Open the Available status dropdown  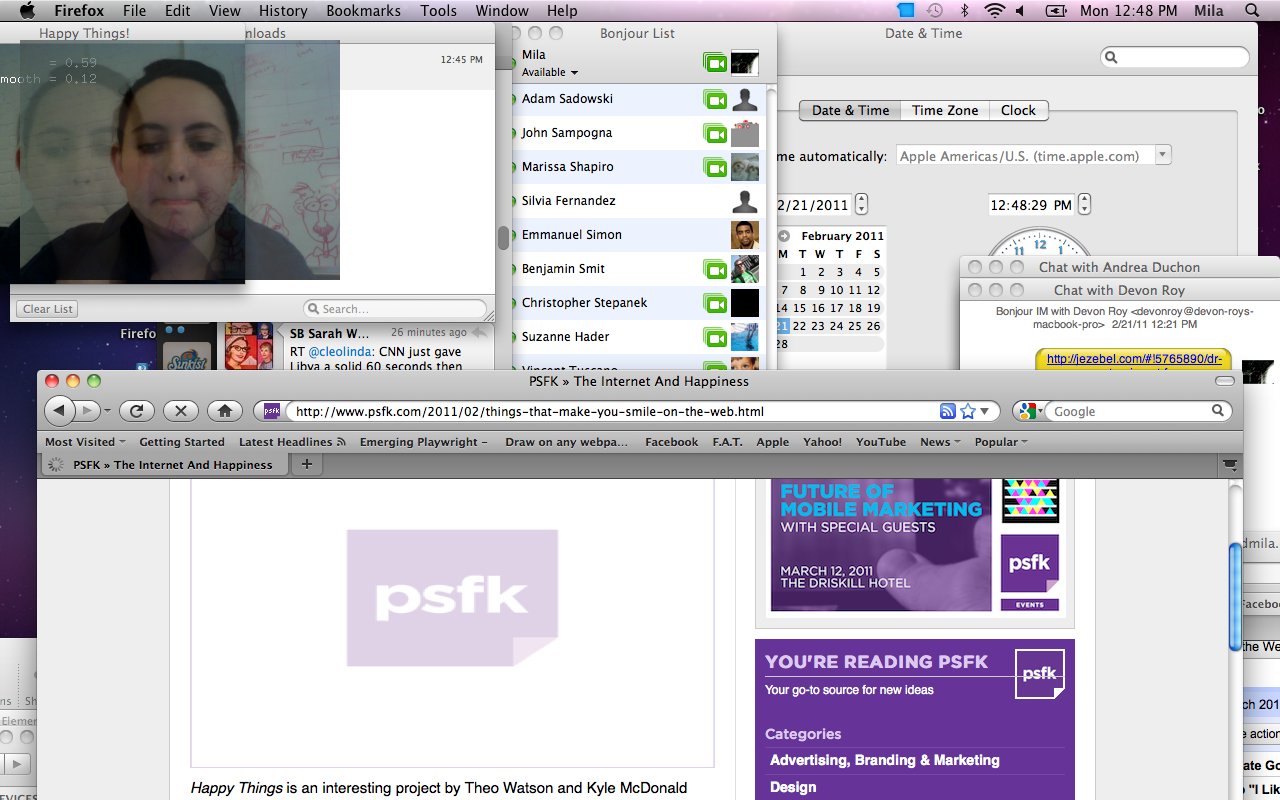[550, 72]
